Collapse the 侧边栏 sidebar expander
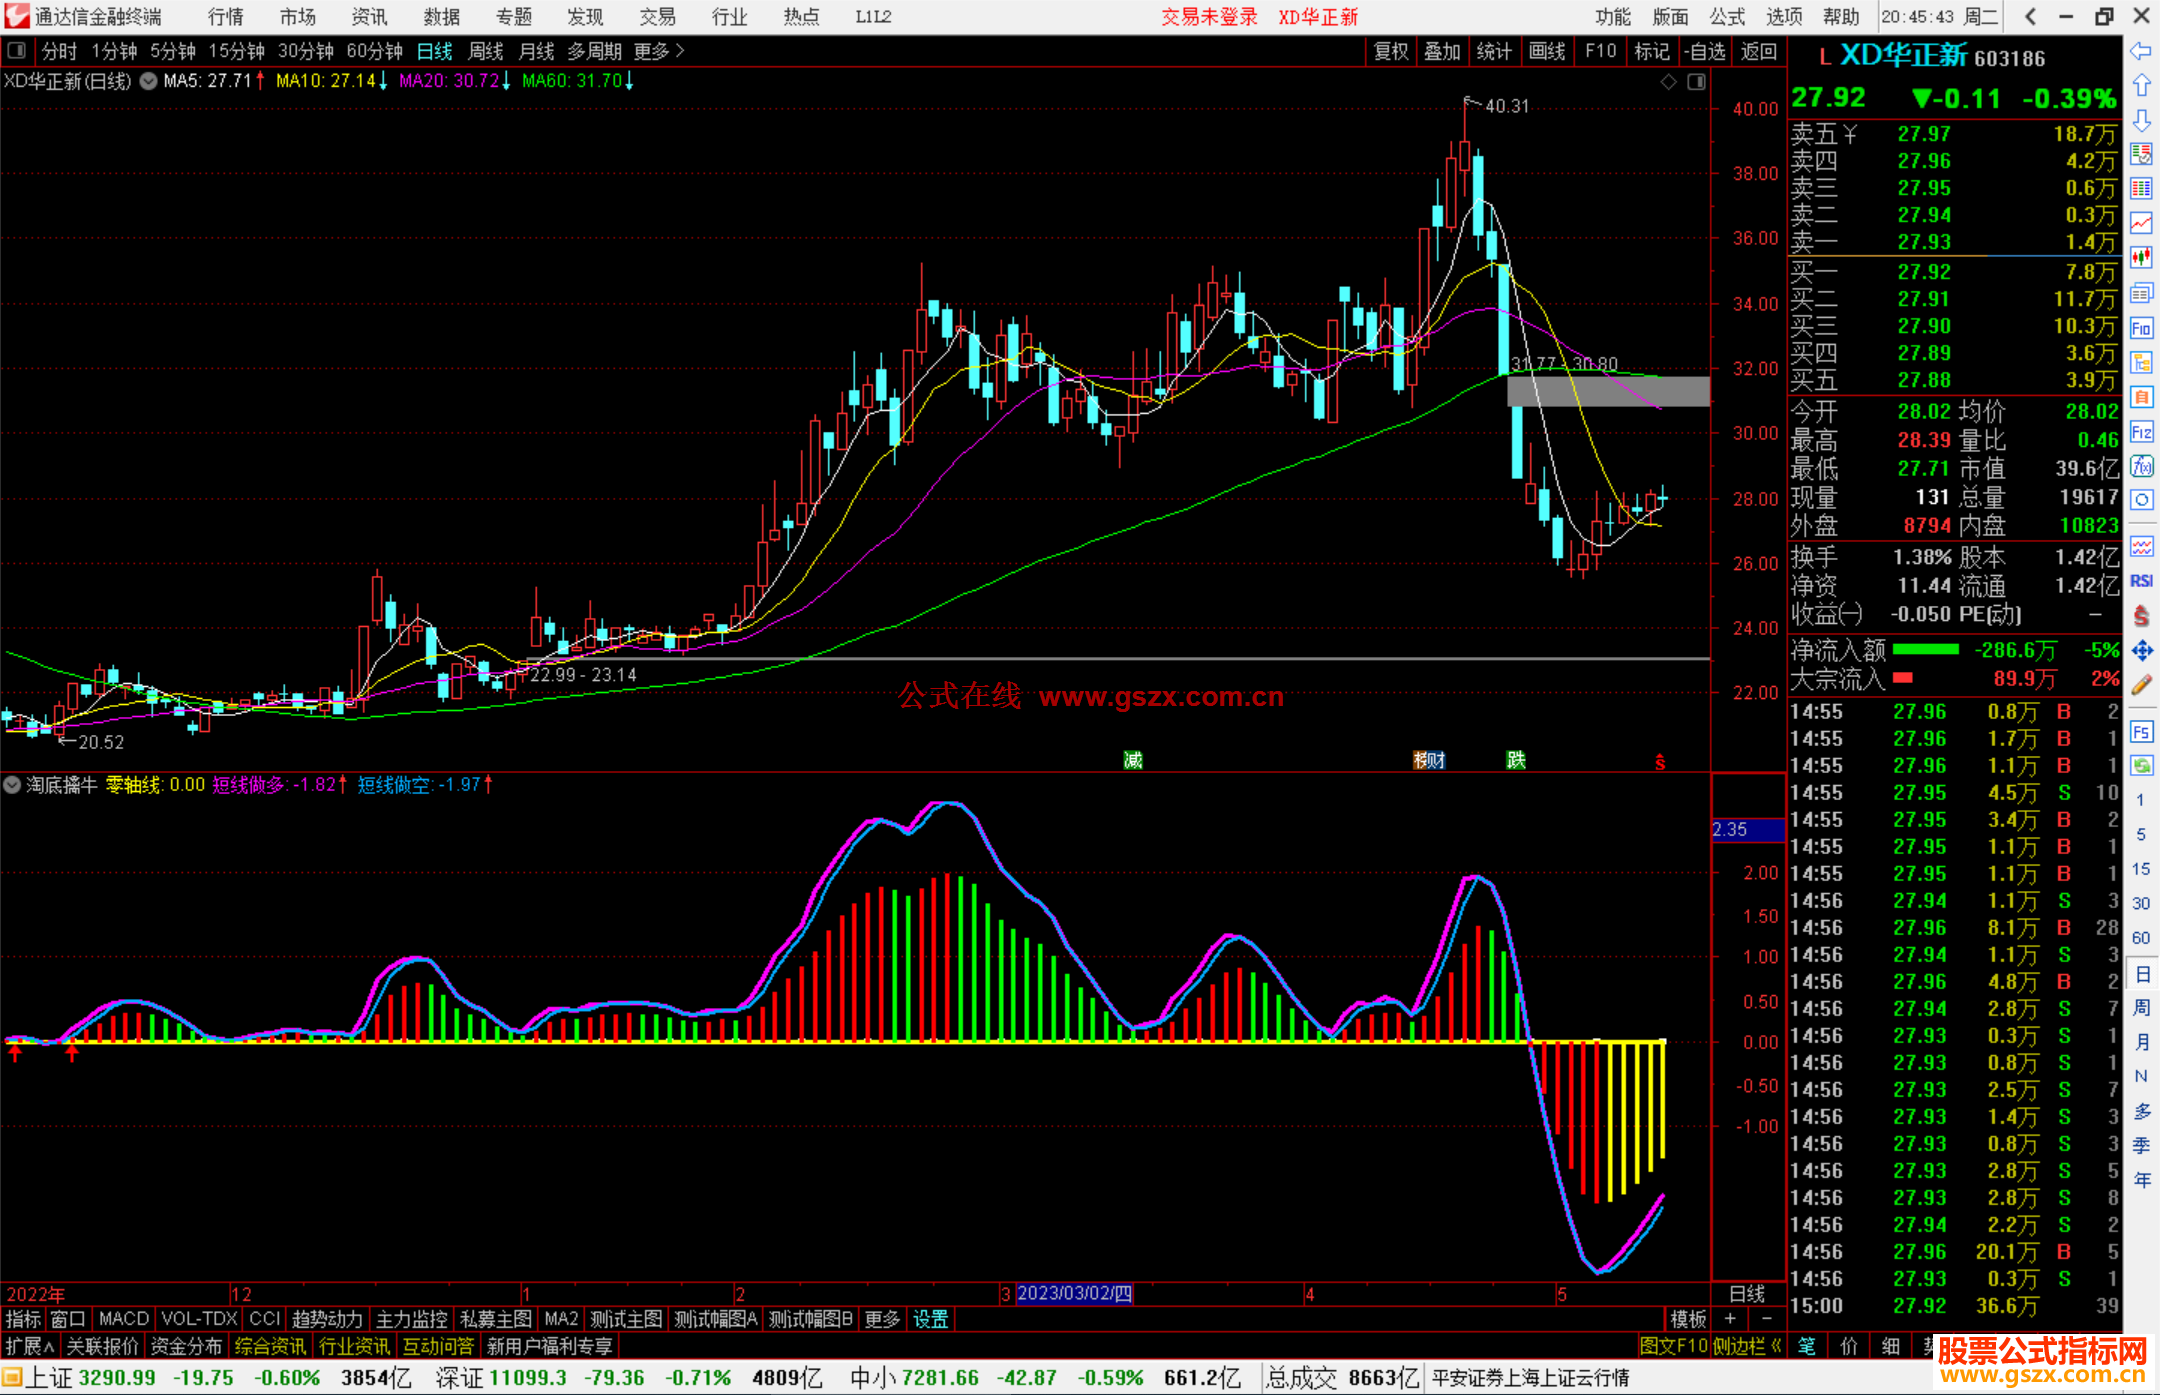This screenshot has width=2160, height=1395. point(1747,1346)
